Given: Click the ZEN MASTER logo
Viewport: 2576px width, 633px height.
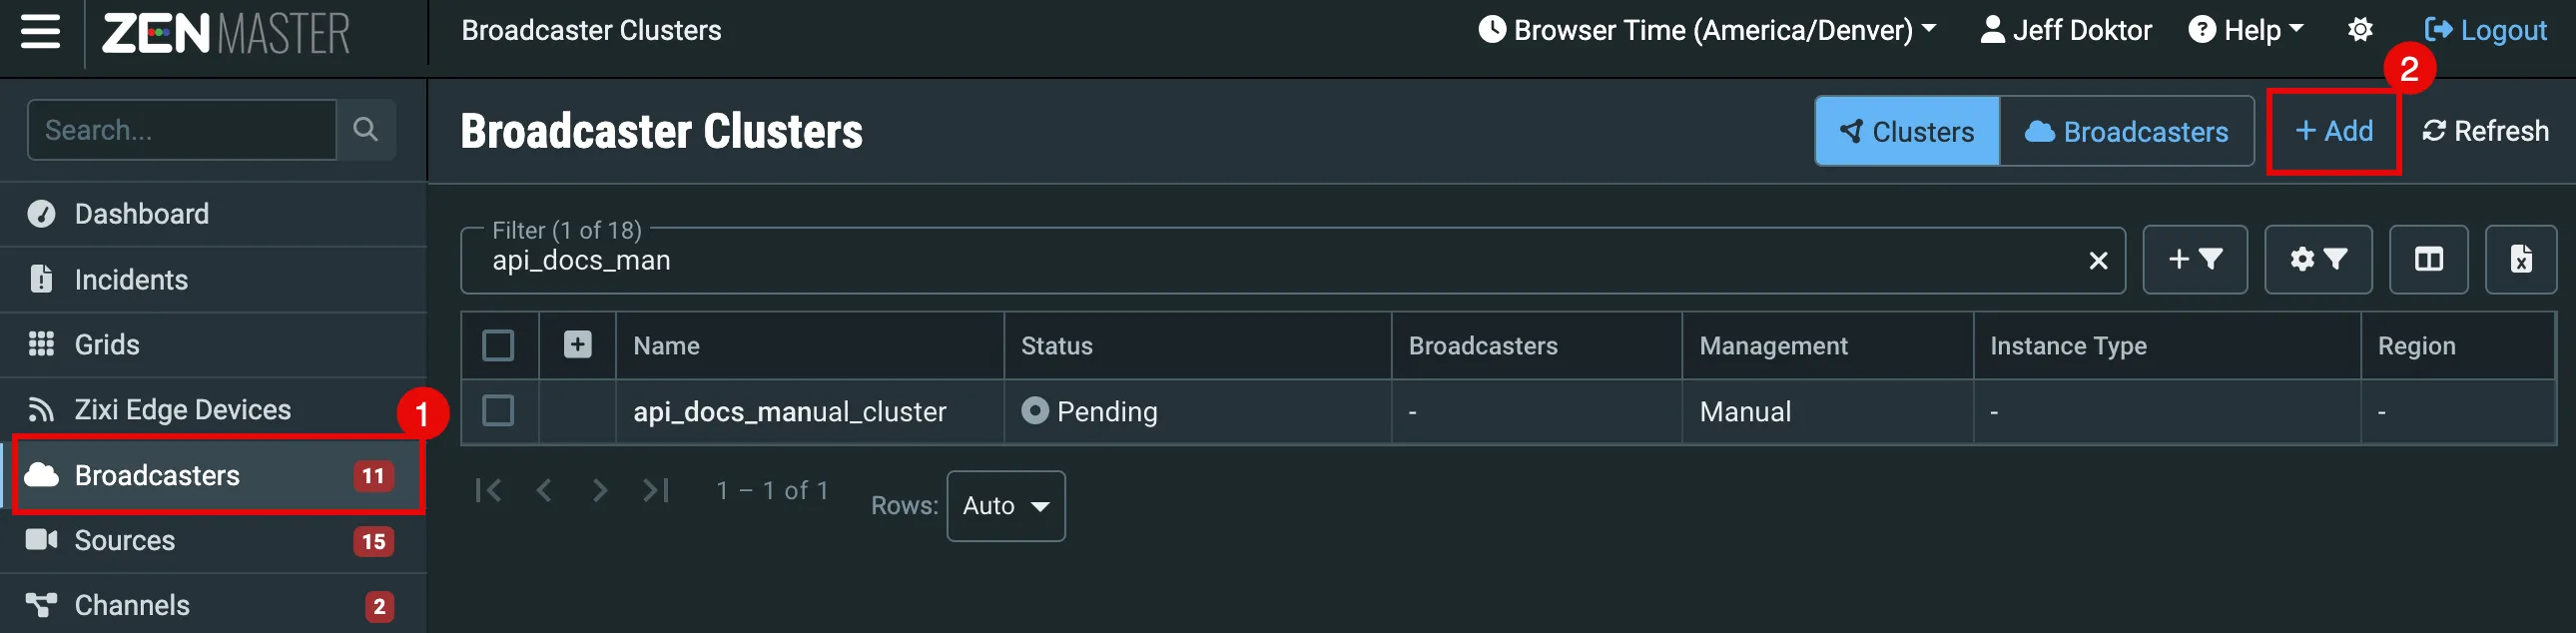Looking at the screenshot, I should click(x=226, y=33).
